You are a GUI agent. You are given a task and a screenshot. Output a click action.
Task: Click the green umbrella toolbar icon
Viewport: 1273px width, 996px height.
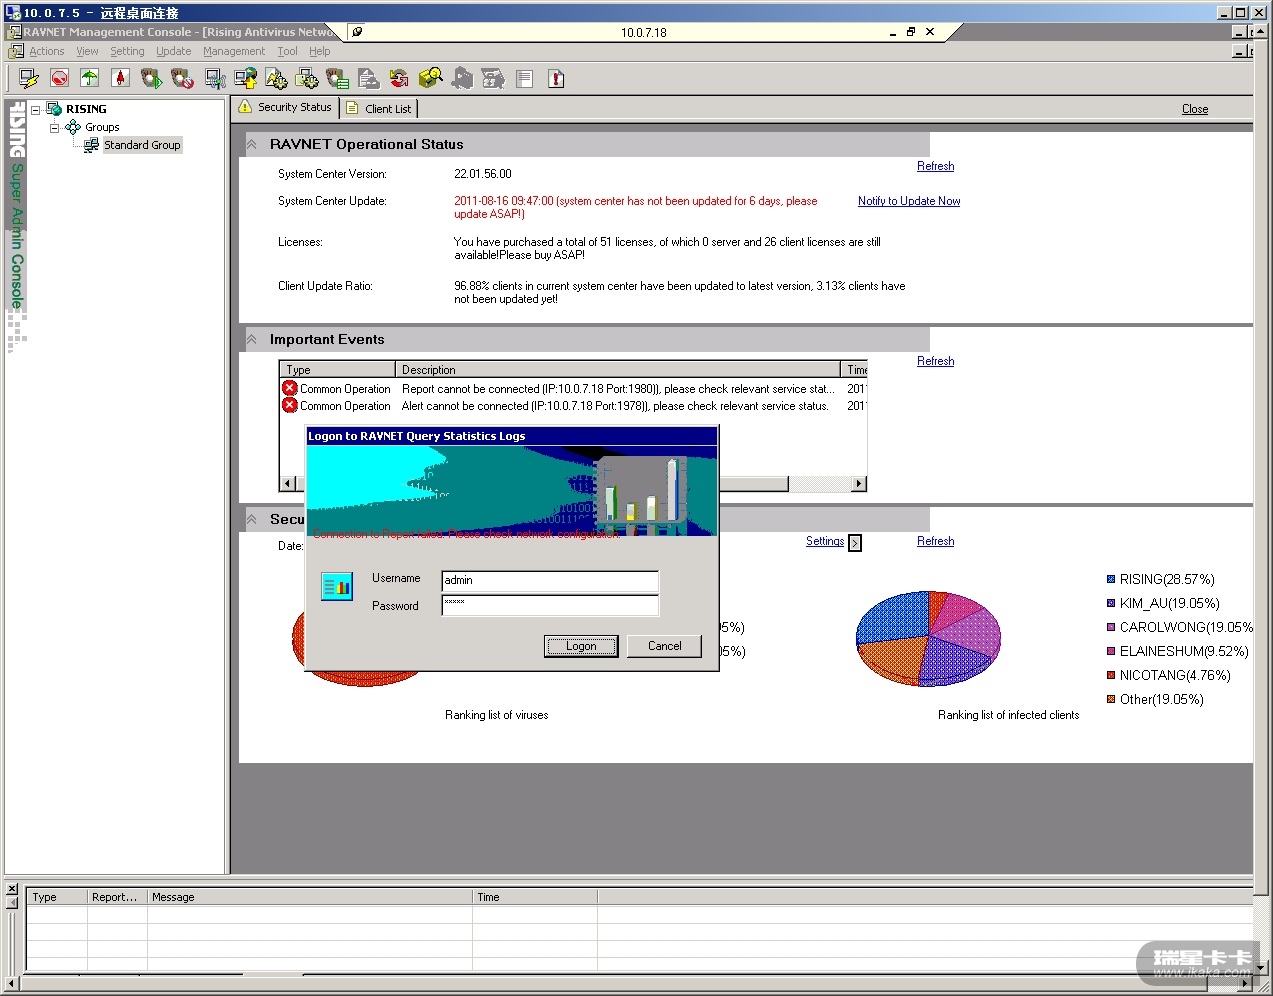pos(90,78)
